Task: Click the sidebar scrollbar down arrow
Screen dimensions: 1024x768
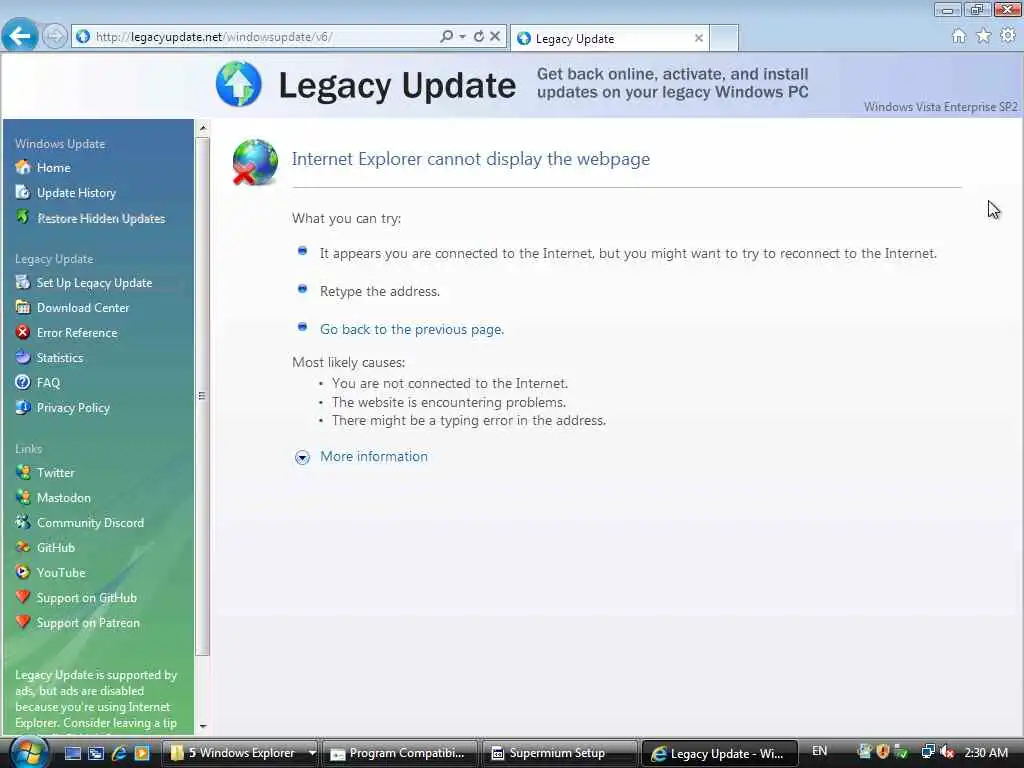Action: tap(203, 726)
